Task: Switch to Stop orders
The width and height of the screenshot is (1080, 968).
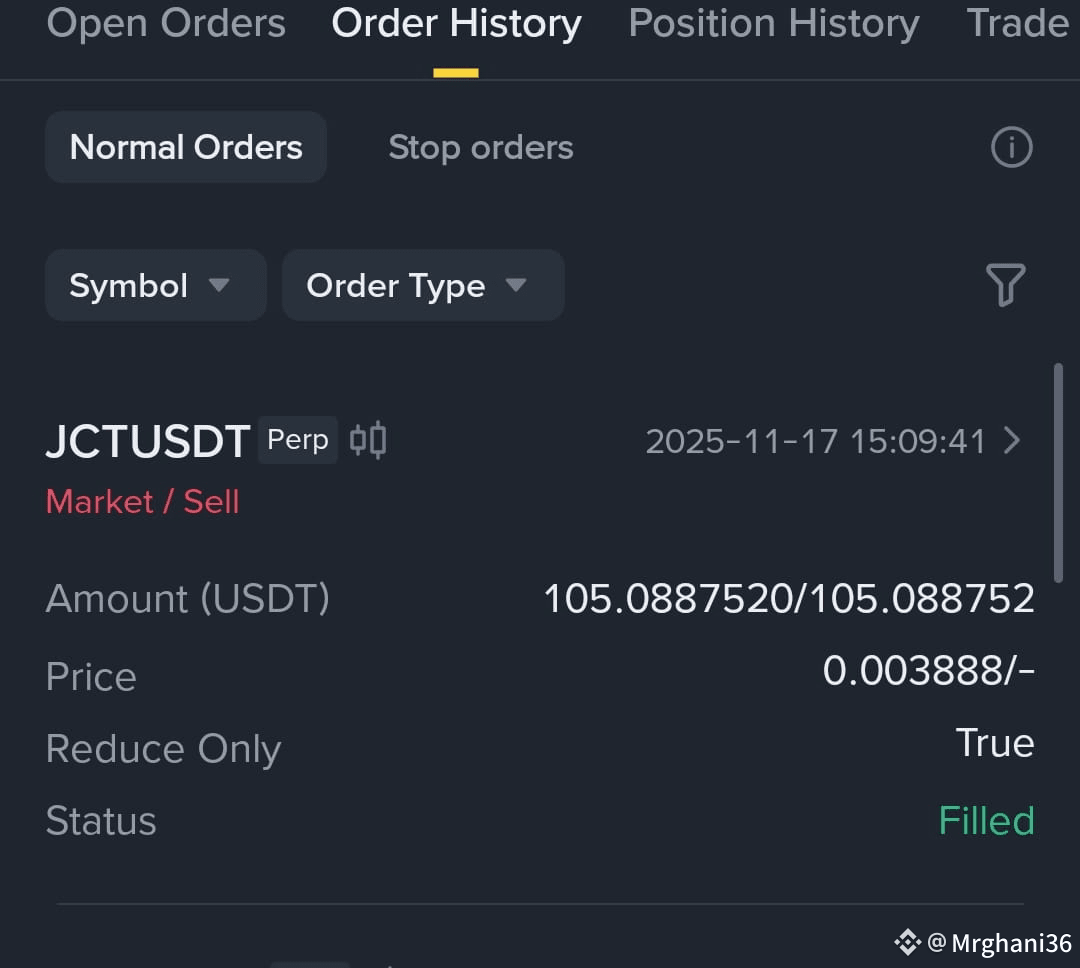Action: 481,147
